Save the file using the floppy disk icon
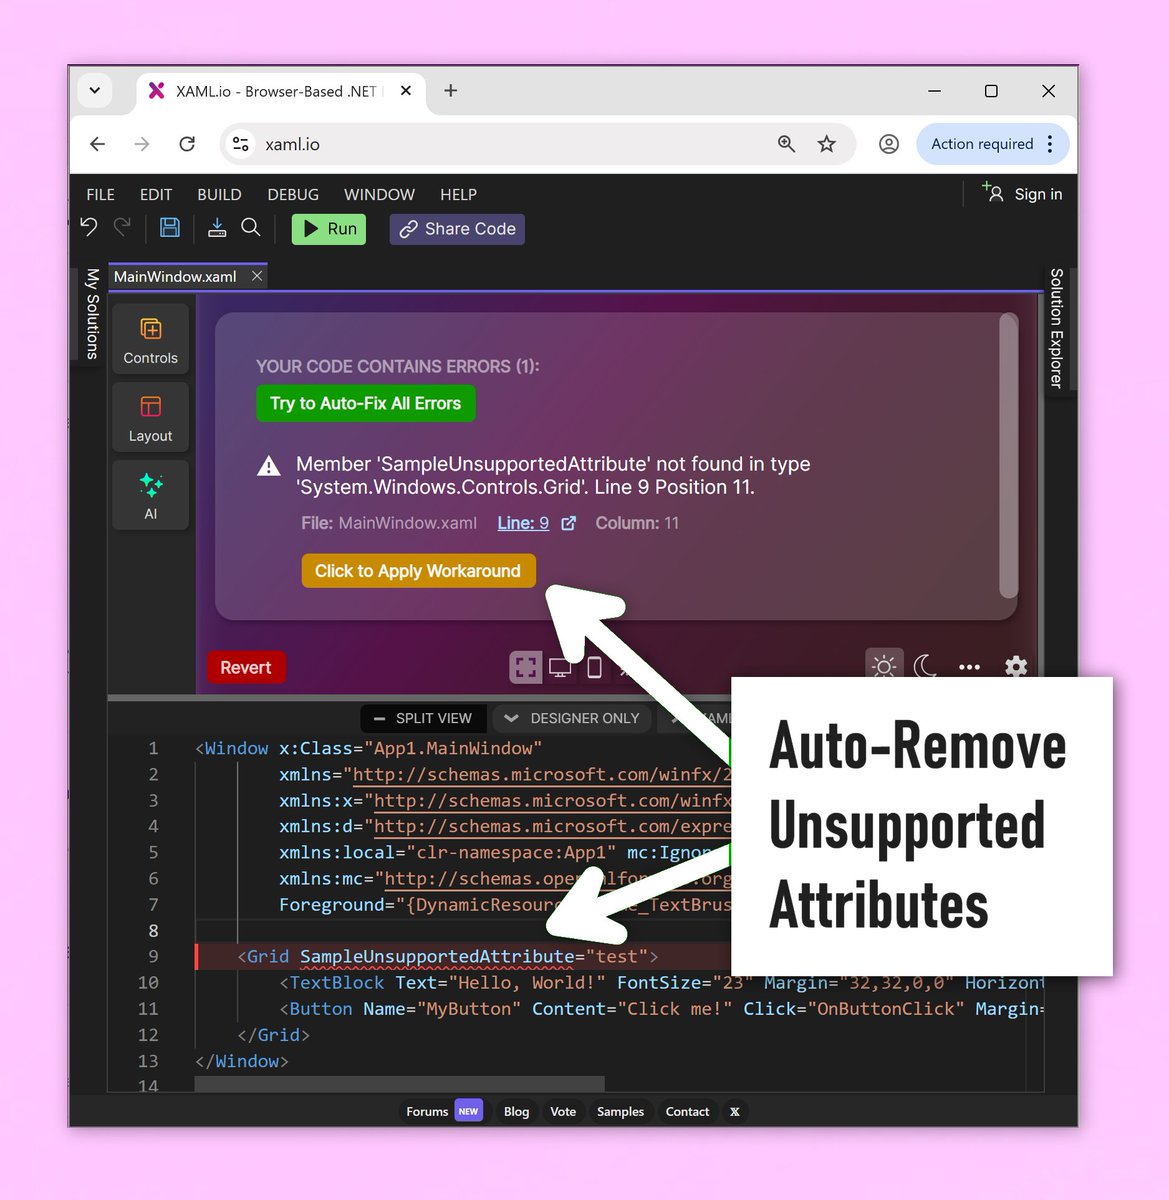Image resolution: width=1169 pixels, height=1200 pixels. click(x=170, y=228)
